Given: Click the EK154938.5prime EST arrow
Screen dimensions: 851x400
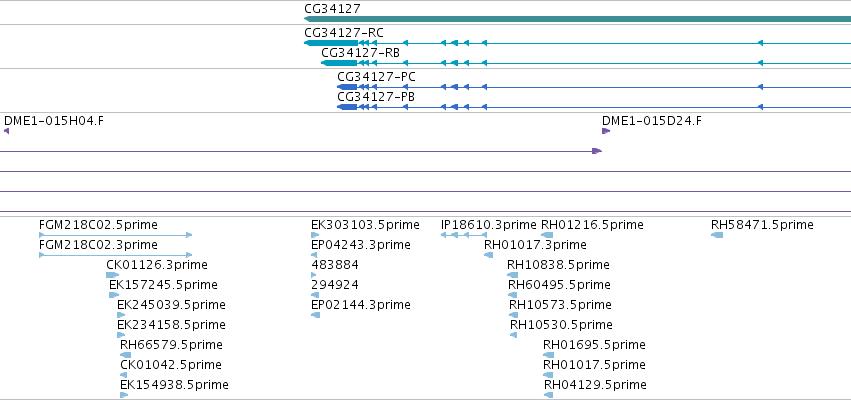Looking at the screenshot, I should point(124,395).
